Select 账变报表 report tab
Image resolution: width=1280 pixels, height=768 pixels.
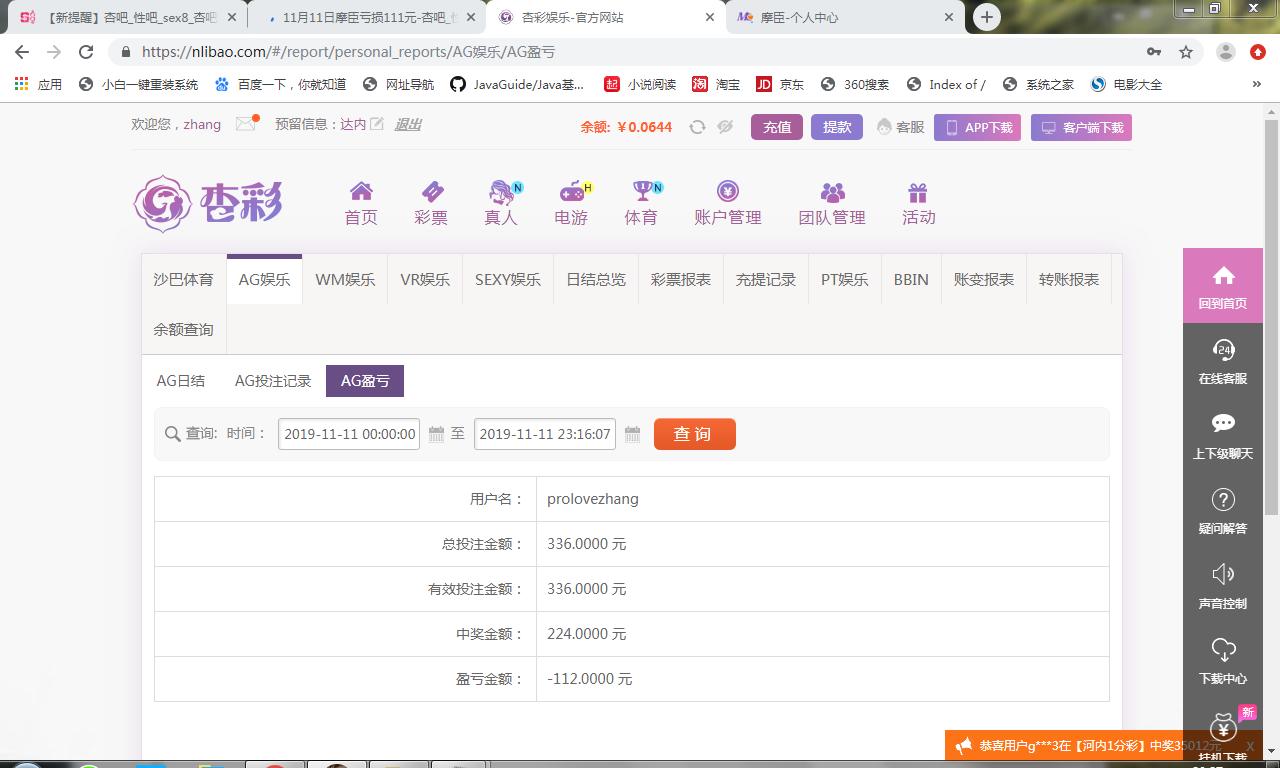(984, 280)
